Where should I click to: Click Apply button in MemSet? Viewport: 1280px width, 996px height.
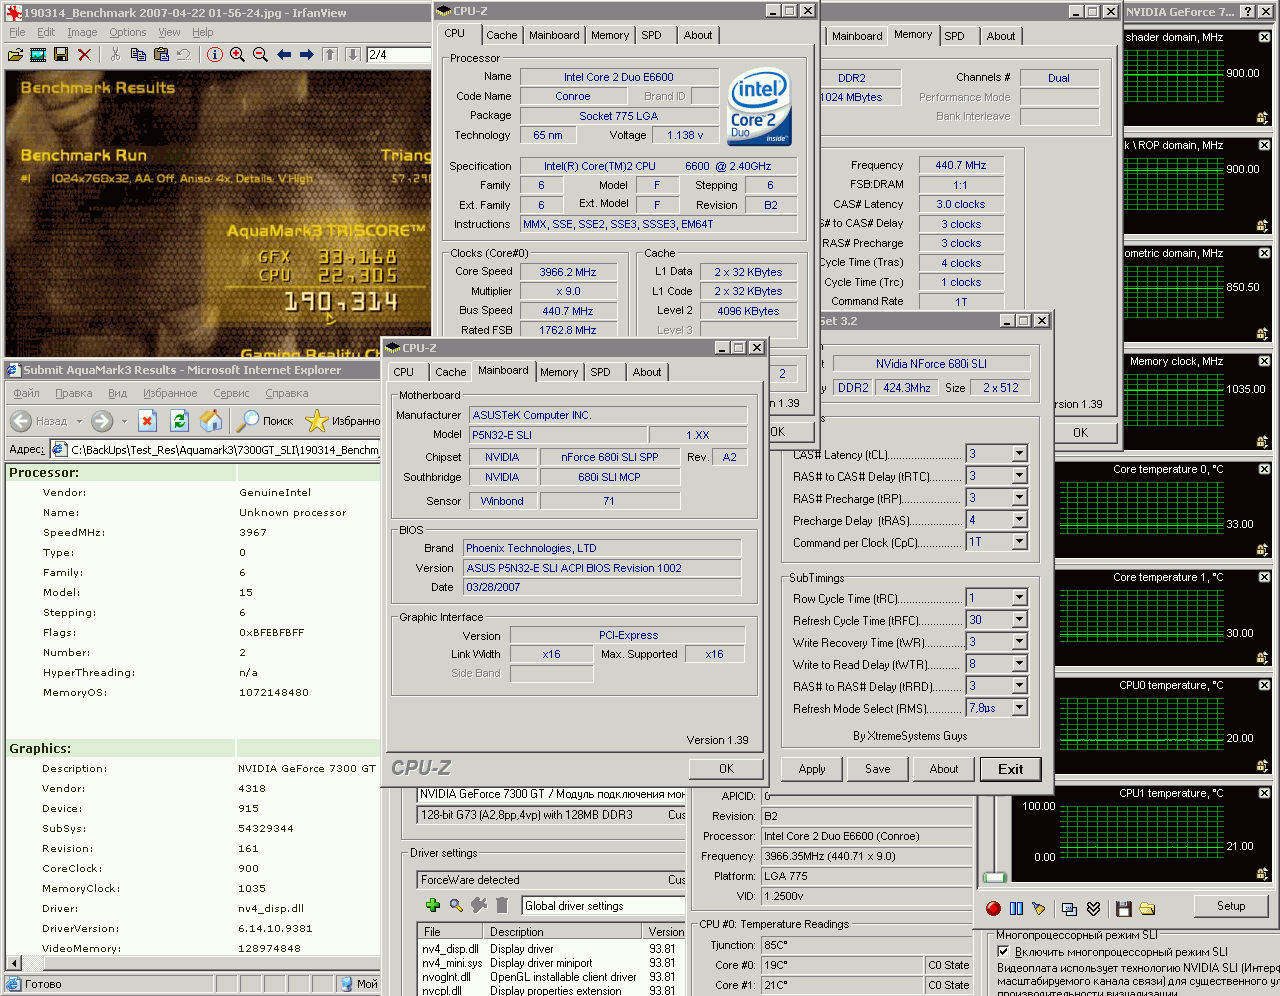click(812, 769)
